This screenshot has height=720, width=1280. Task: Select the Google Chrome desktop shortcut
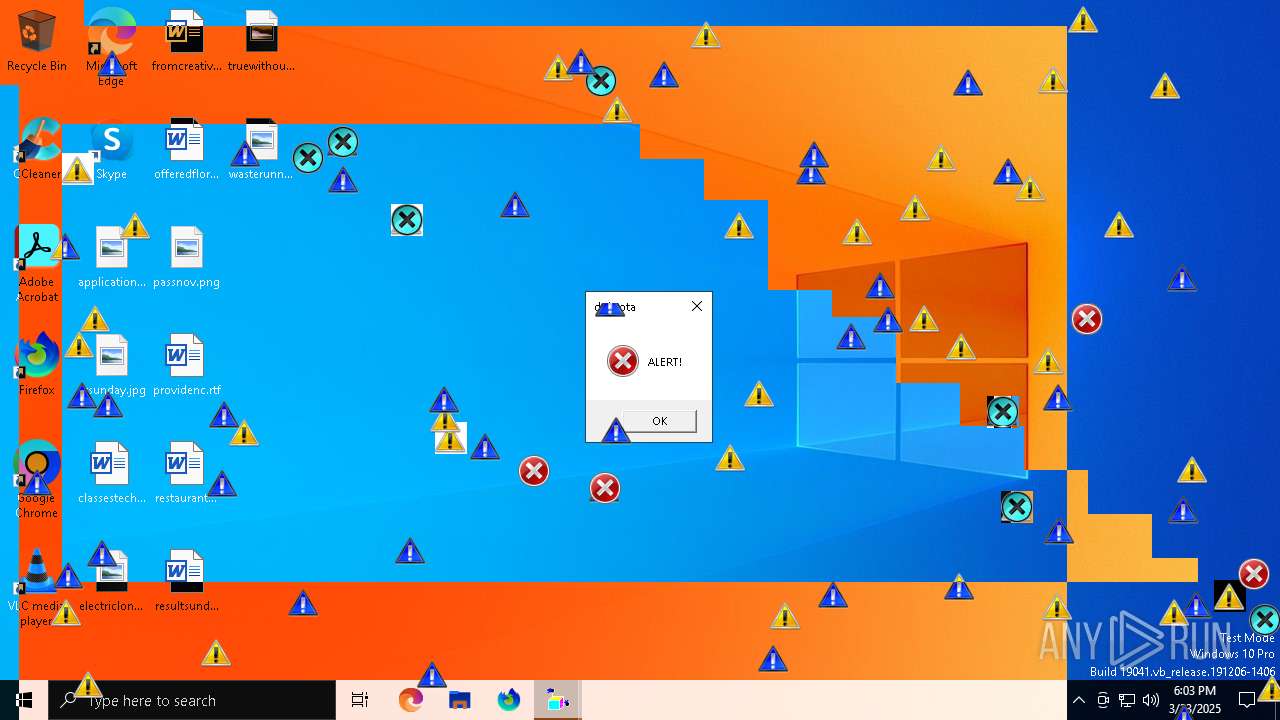(37, 479)
